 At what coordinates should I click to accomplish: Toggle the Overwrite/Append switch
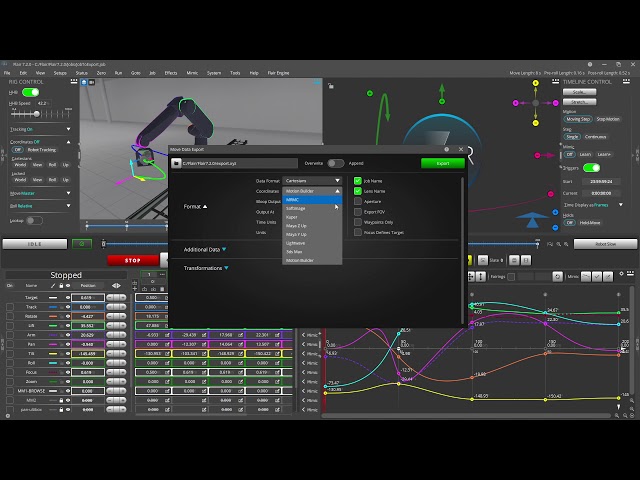pos(336,163)
